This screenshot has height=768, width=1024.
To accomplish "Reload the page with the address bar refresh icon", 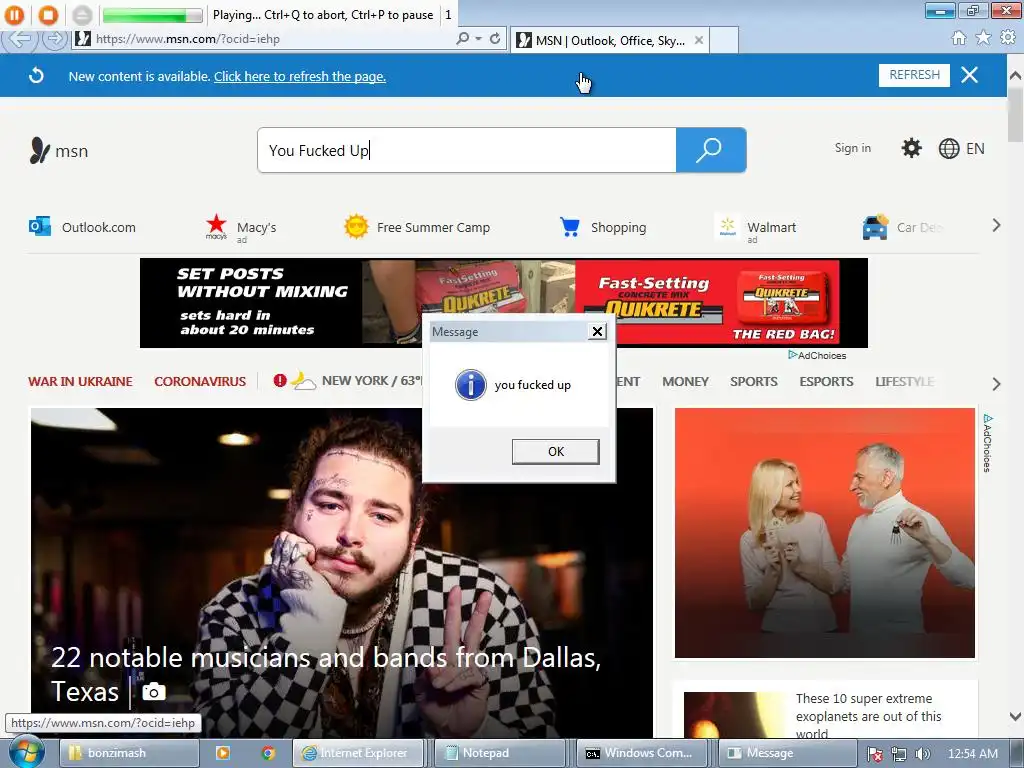I will point(495,39).
